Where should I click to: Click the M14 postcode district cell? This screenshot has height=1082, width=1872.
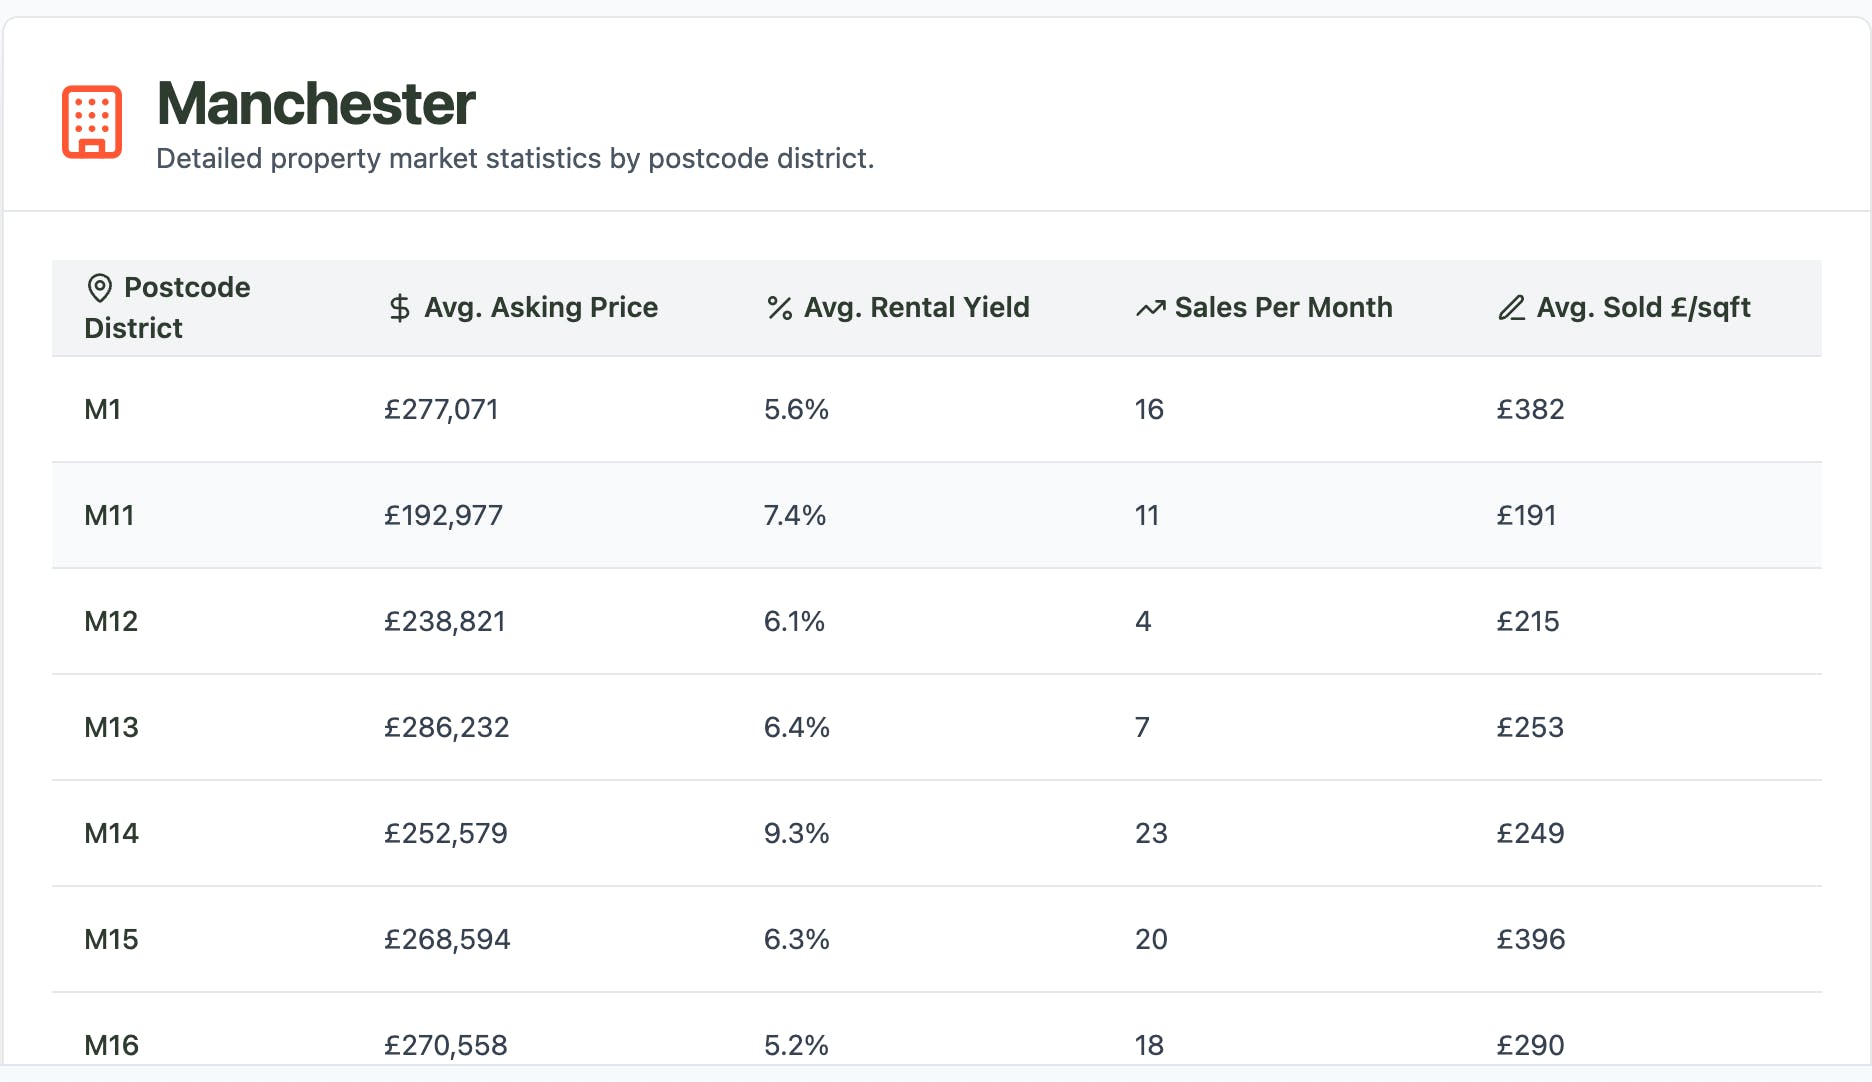(x=111, y=834)
